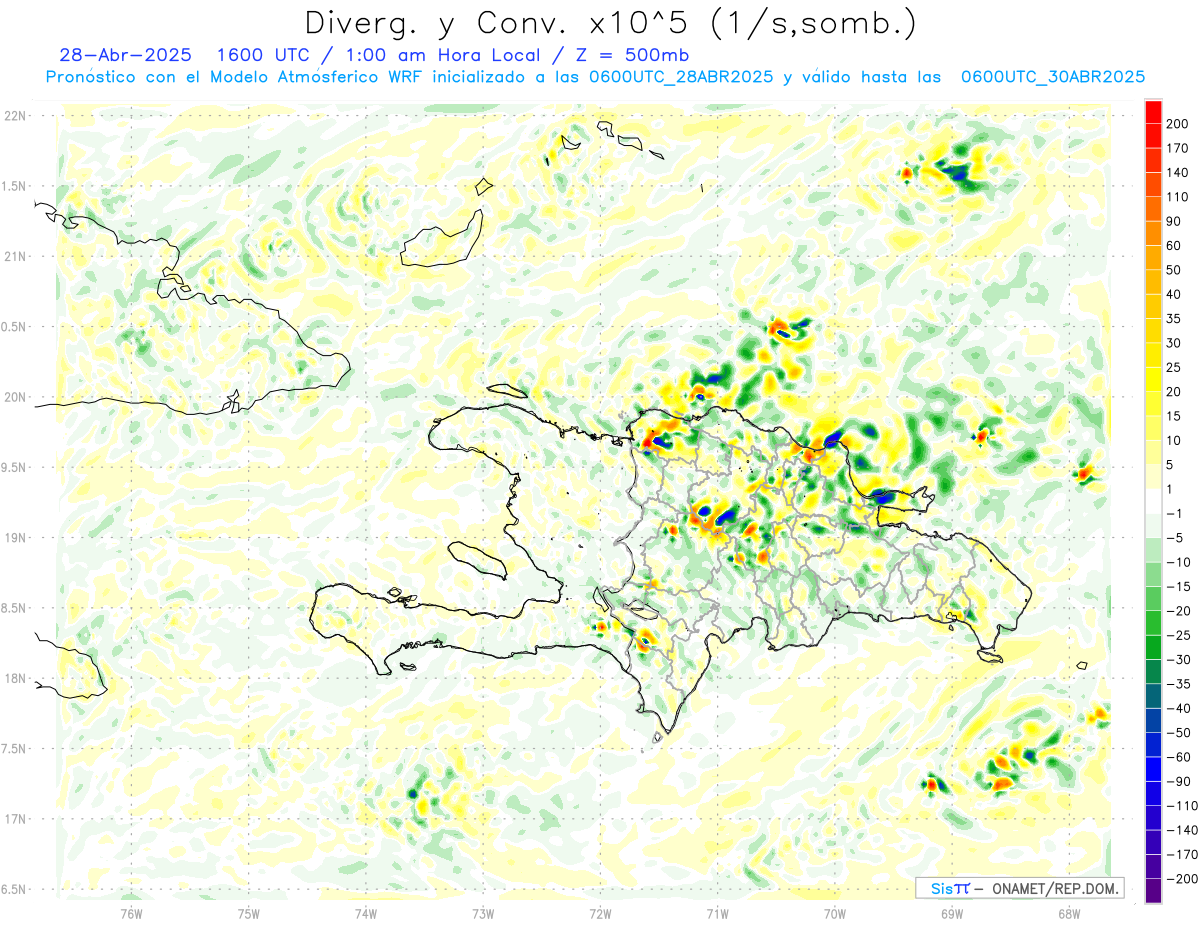Click the '69W' longitude label
Viewport: 1200px width, 927px height.
[x=952, y=913]
